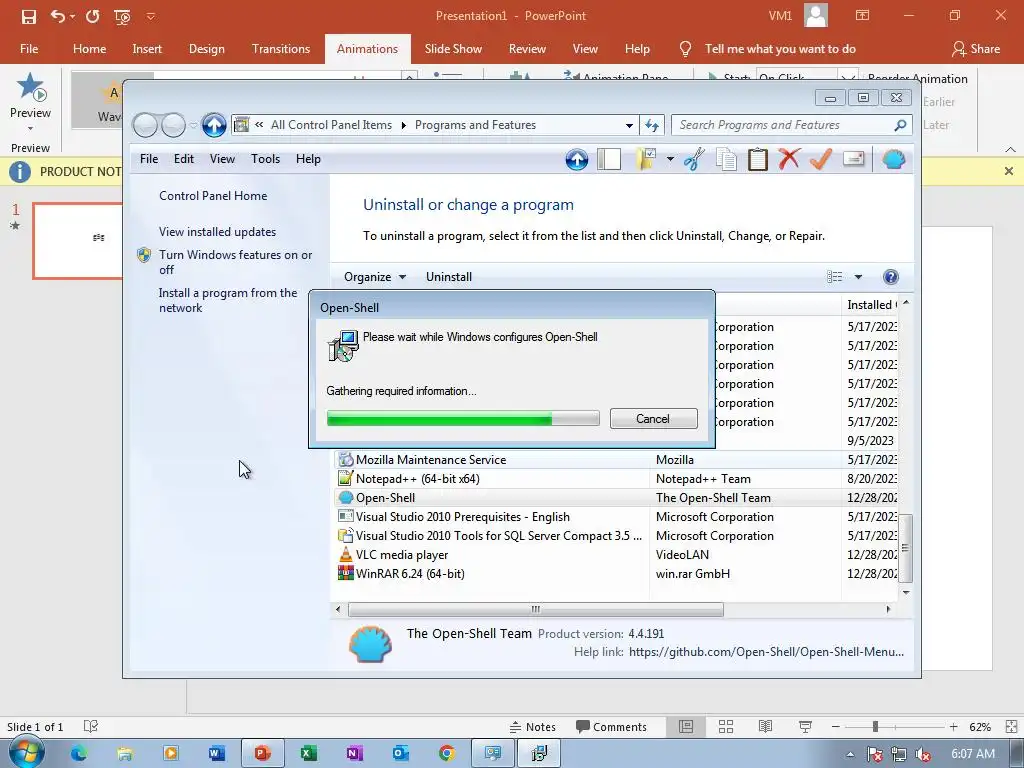Open Google Chrome from the taskbar

[447, 754]
